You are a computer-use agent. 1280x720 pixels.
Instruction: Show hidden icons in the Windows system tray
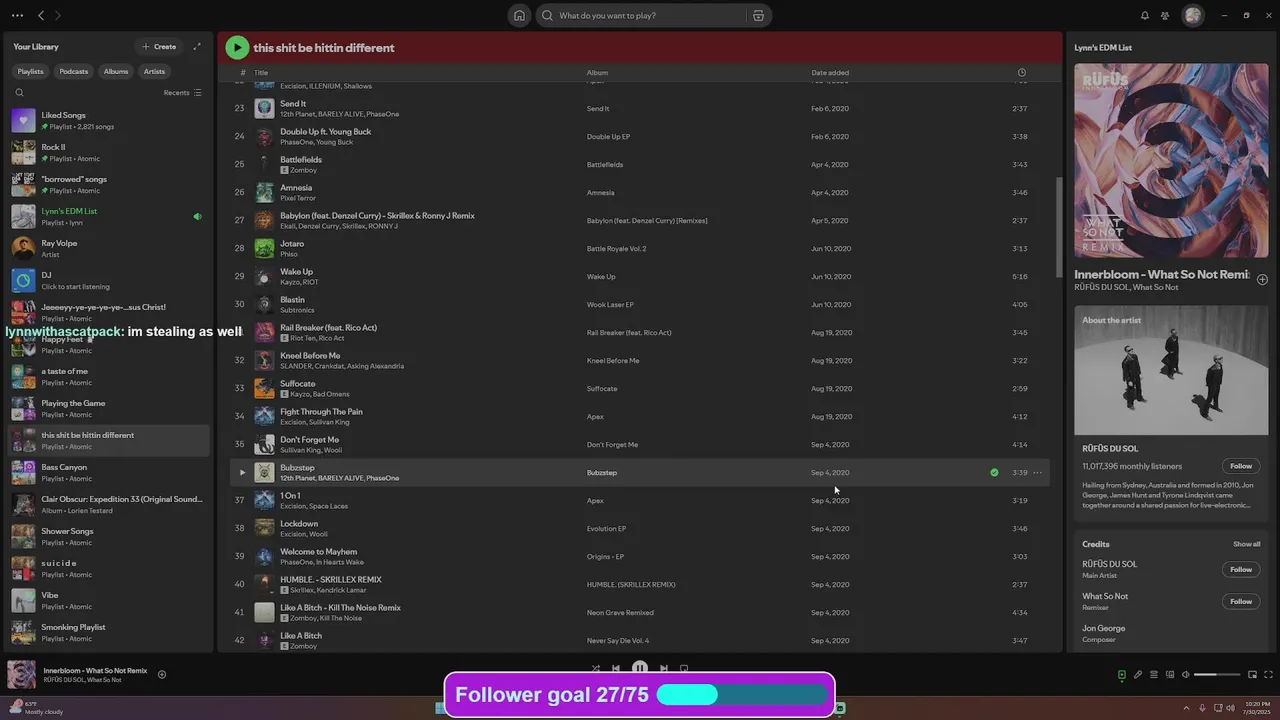pos(1186,708)
